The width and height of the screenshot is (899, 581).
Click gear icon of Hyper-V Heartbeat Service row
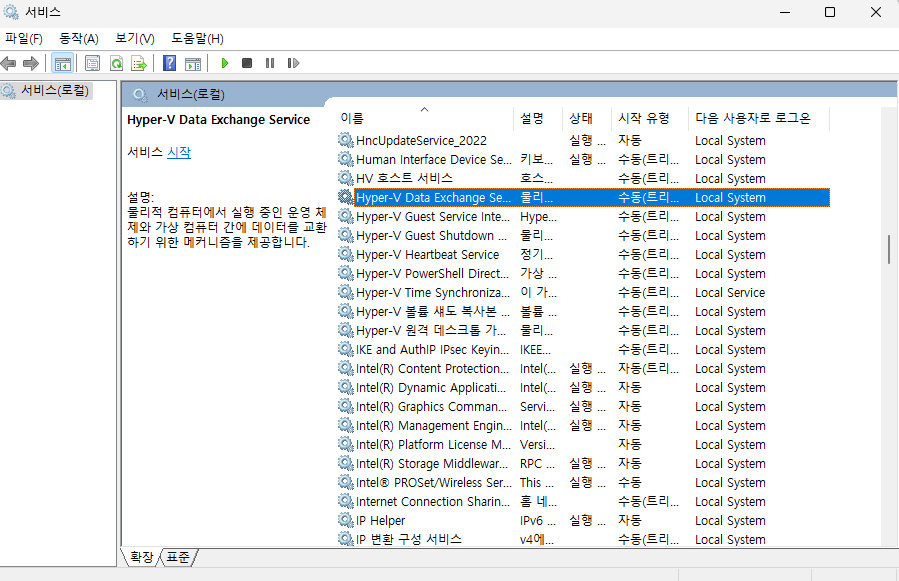pyautogui.click(x=346, y=254)
